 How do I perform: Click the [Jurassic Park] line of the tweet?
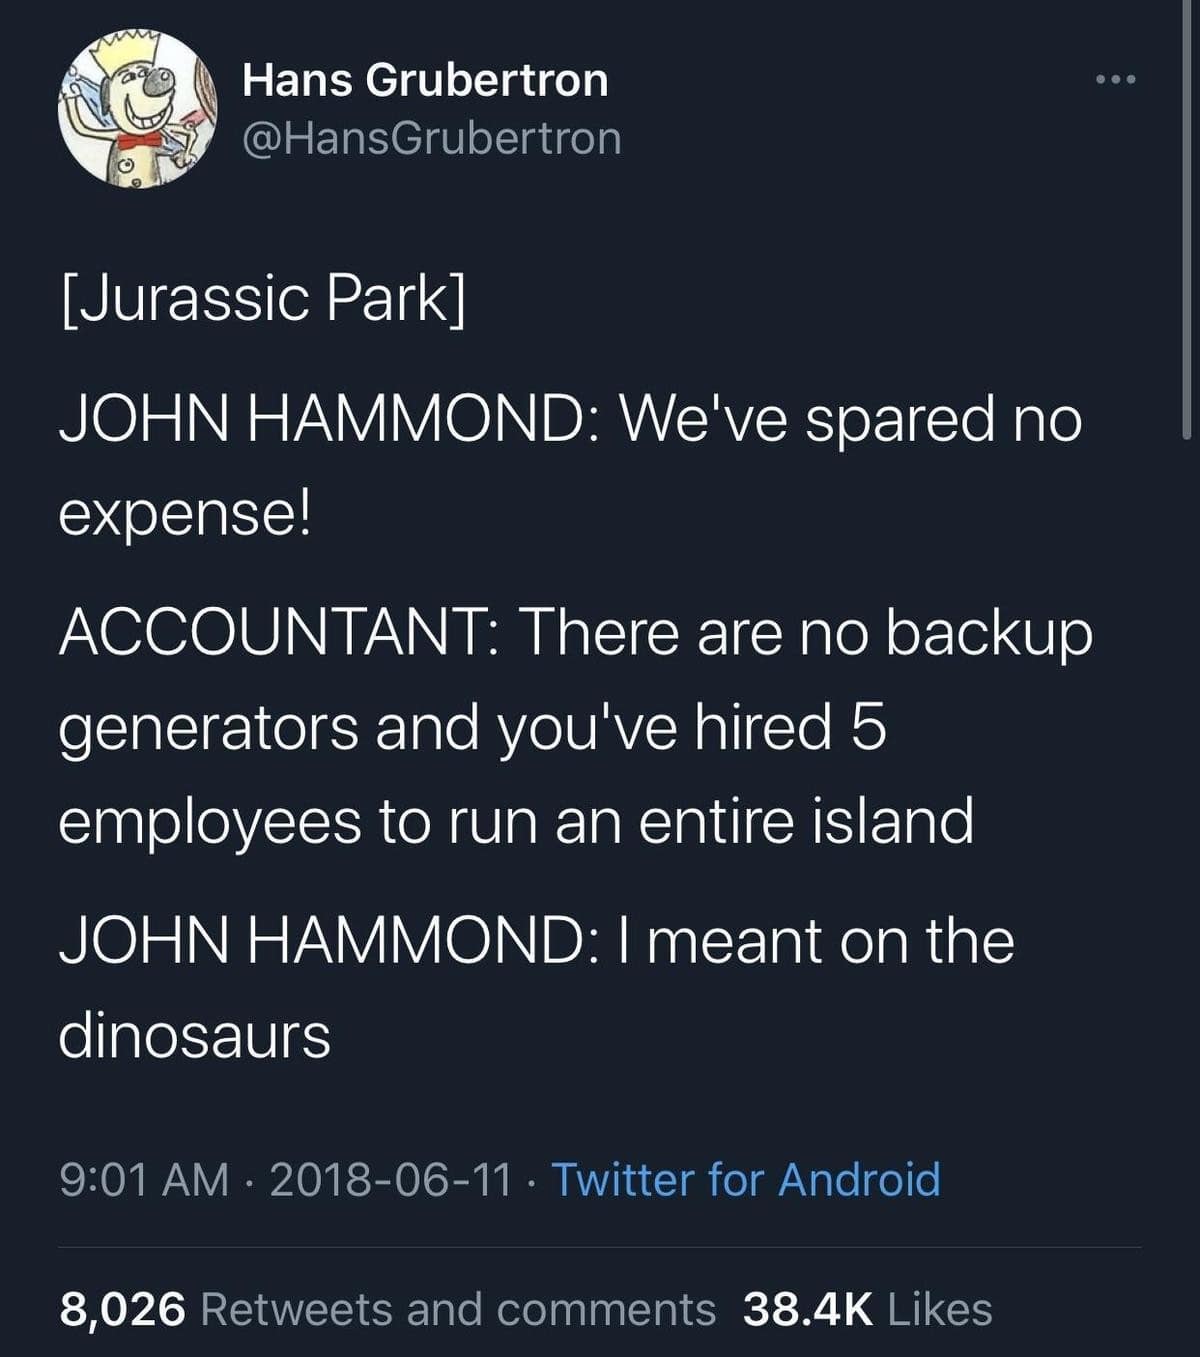263,298
